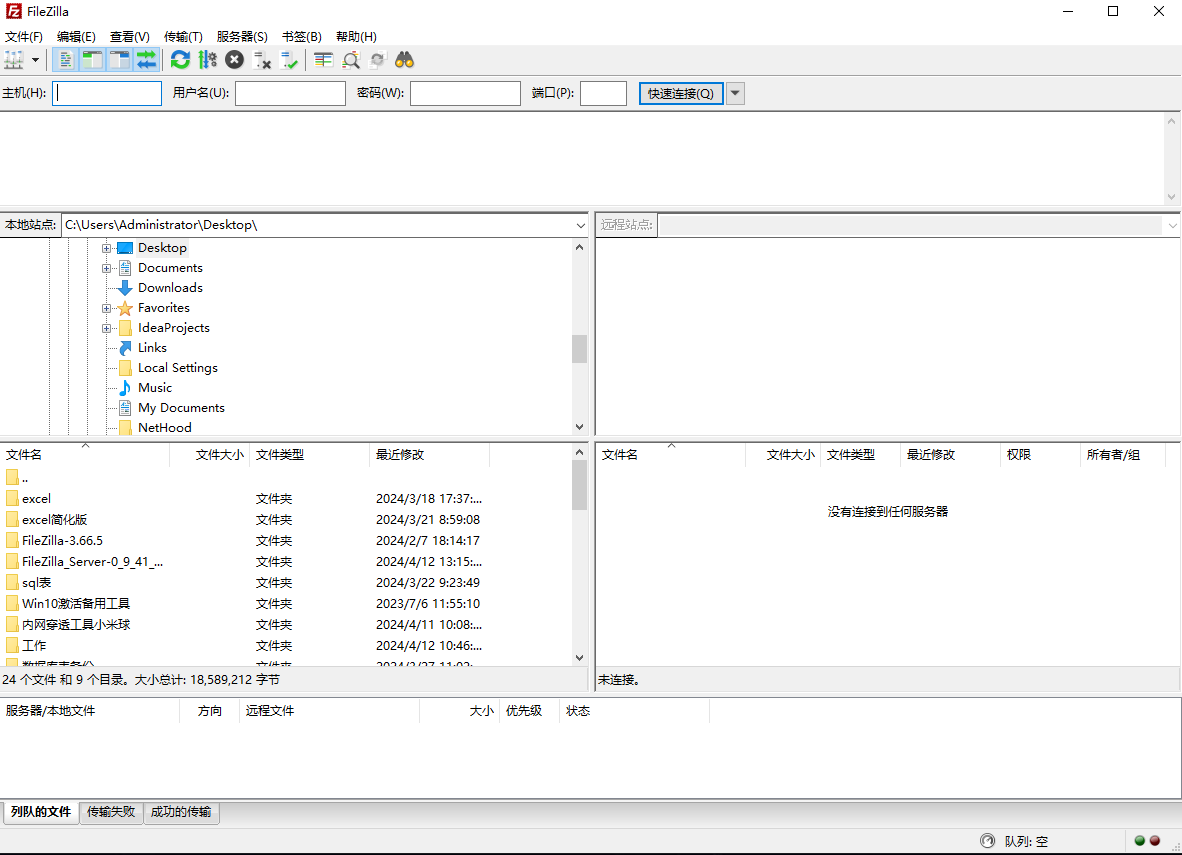Viewport: 1182px width, 855px height.
Task: Select Local Settings in the tree
Action: 178,368
